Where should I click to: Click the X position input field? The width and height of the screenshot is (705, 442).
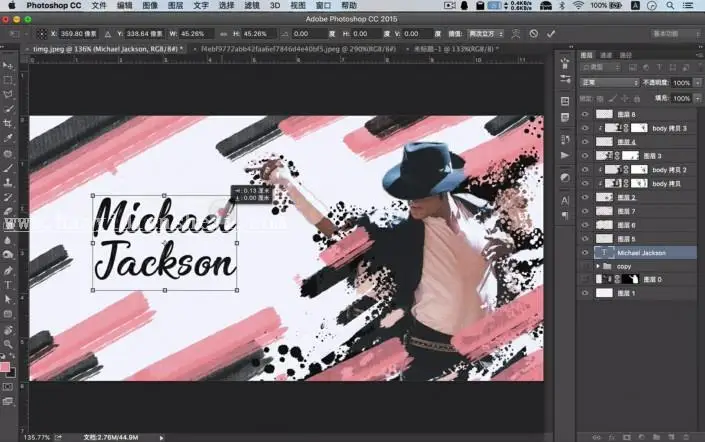(78, 34)
